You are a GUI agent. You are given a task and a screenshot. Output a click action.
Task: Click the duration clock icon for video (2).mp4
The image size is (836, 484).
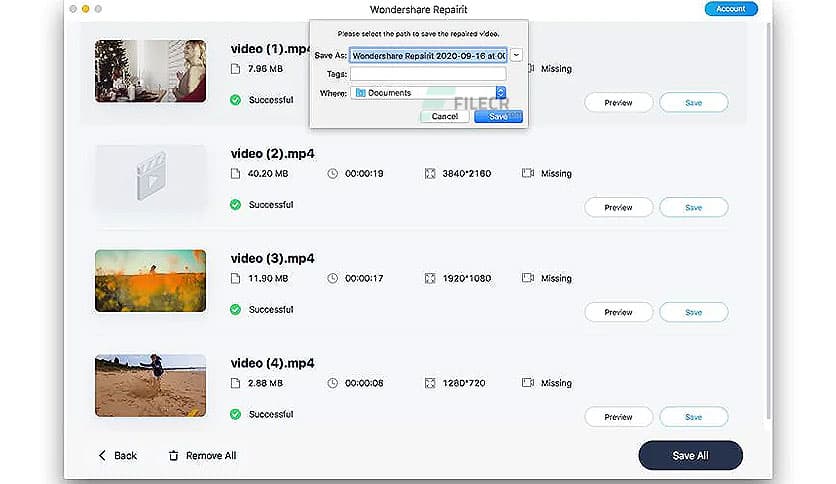tap(333, 173)
